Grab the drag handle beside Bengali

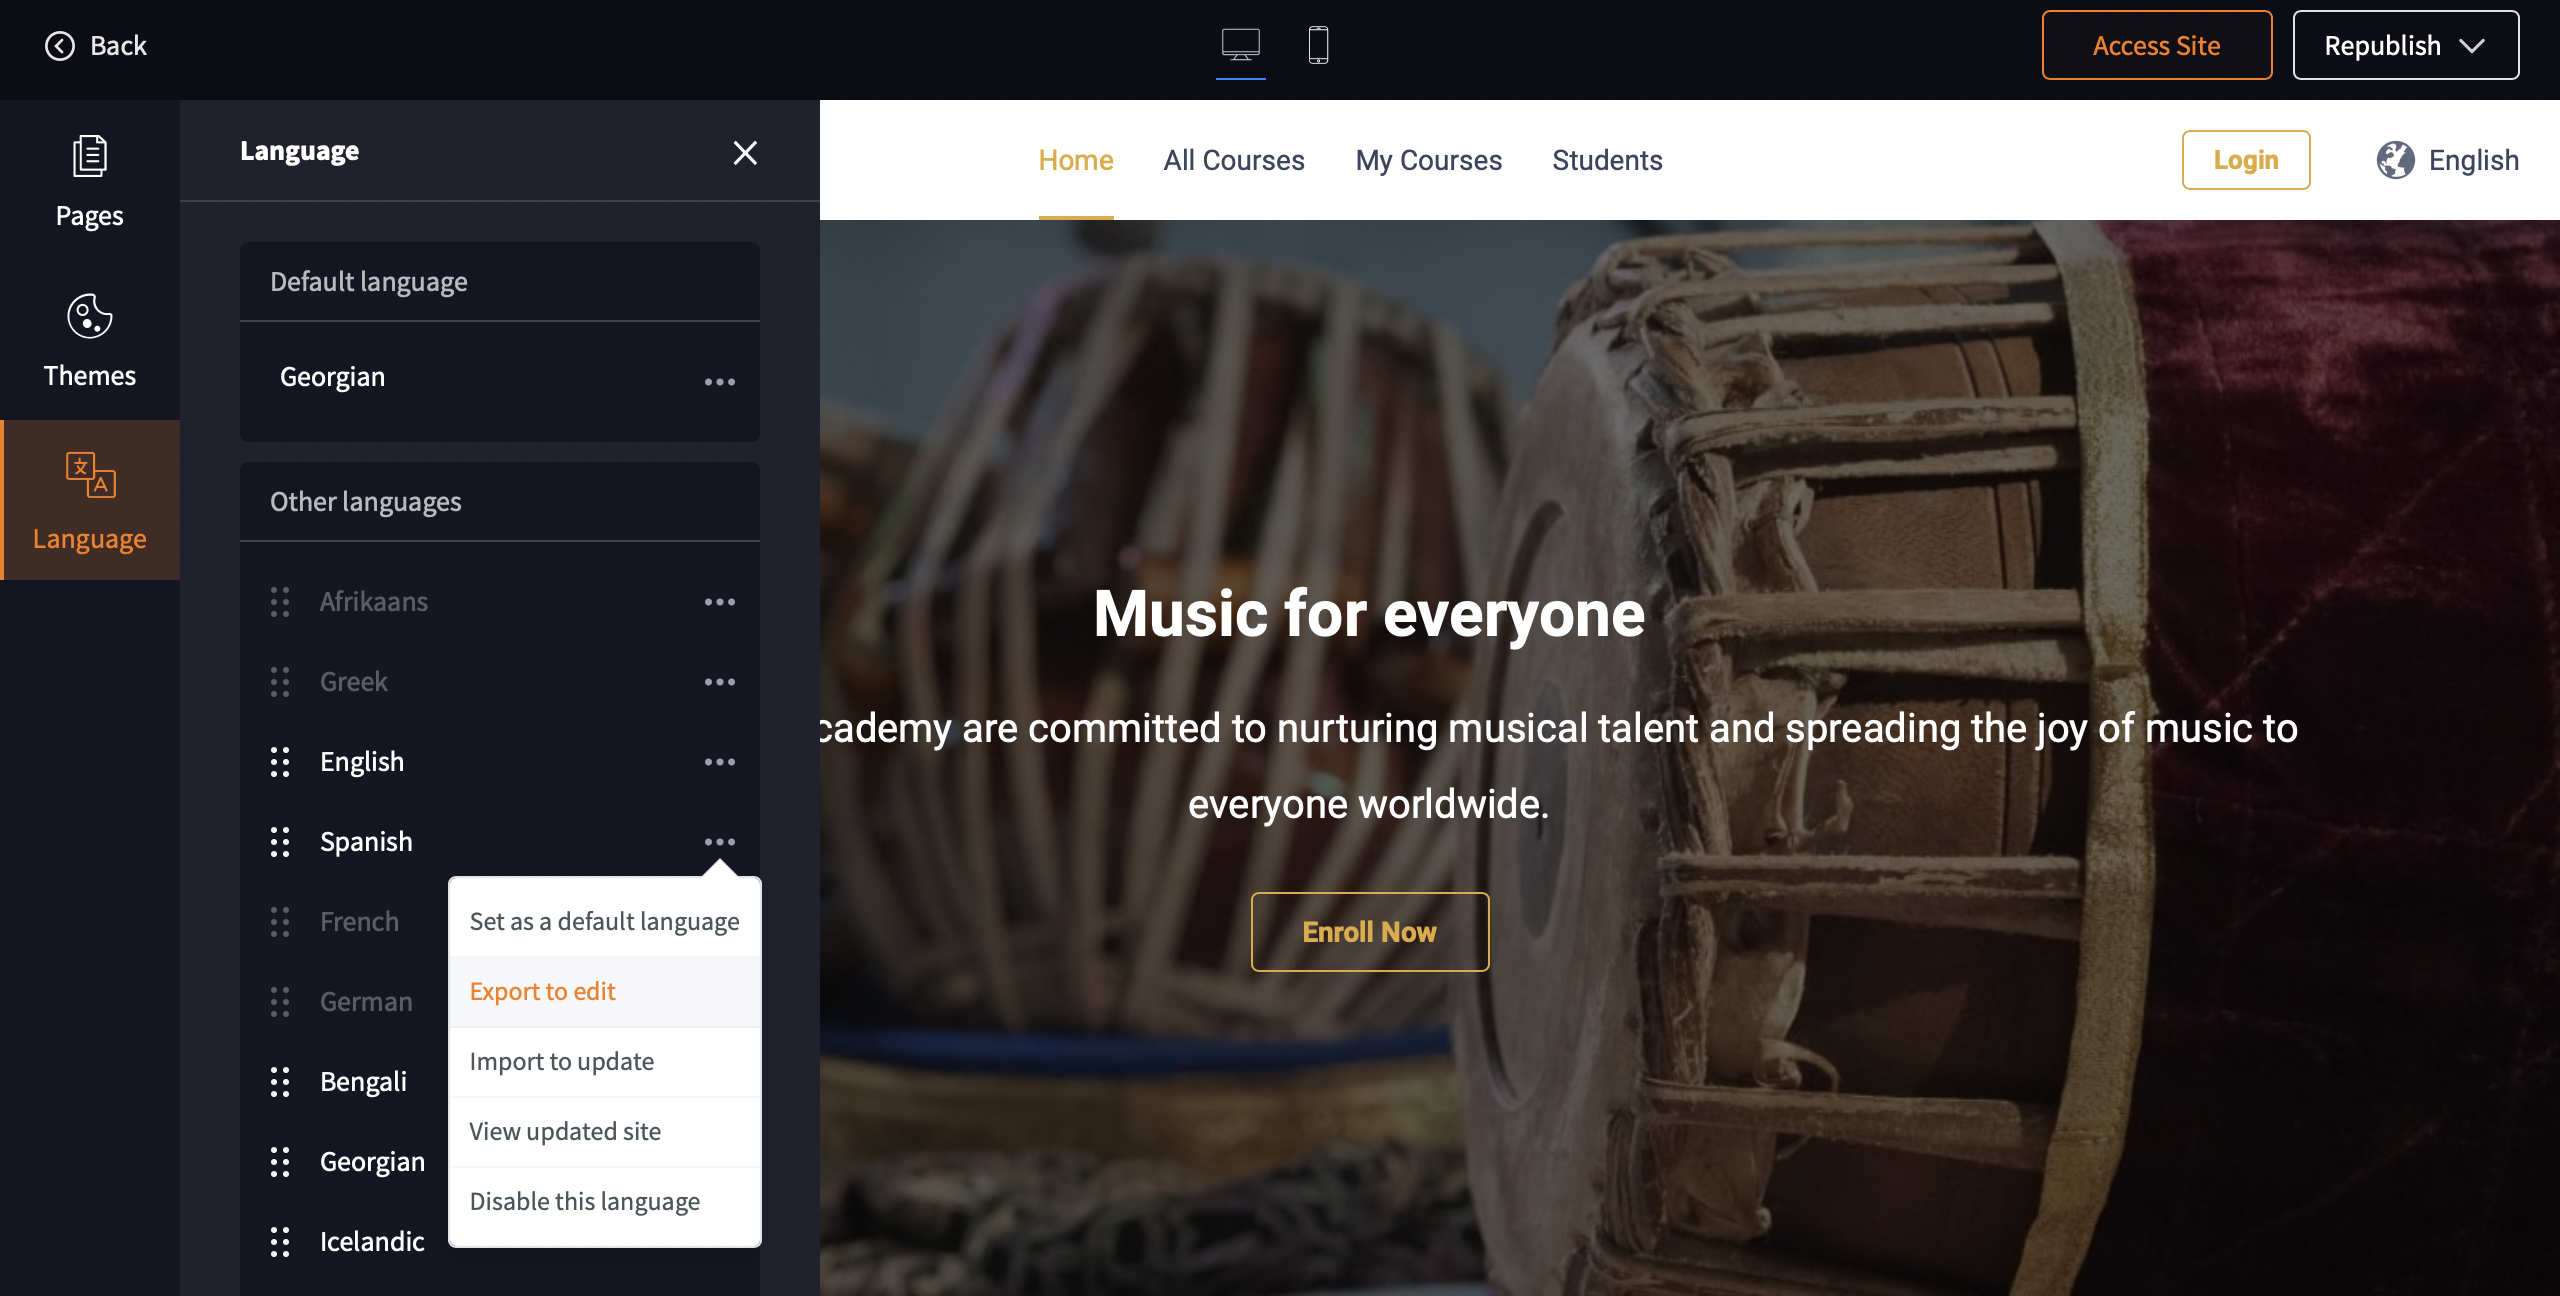click(280, 1082)
